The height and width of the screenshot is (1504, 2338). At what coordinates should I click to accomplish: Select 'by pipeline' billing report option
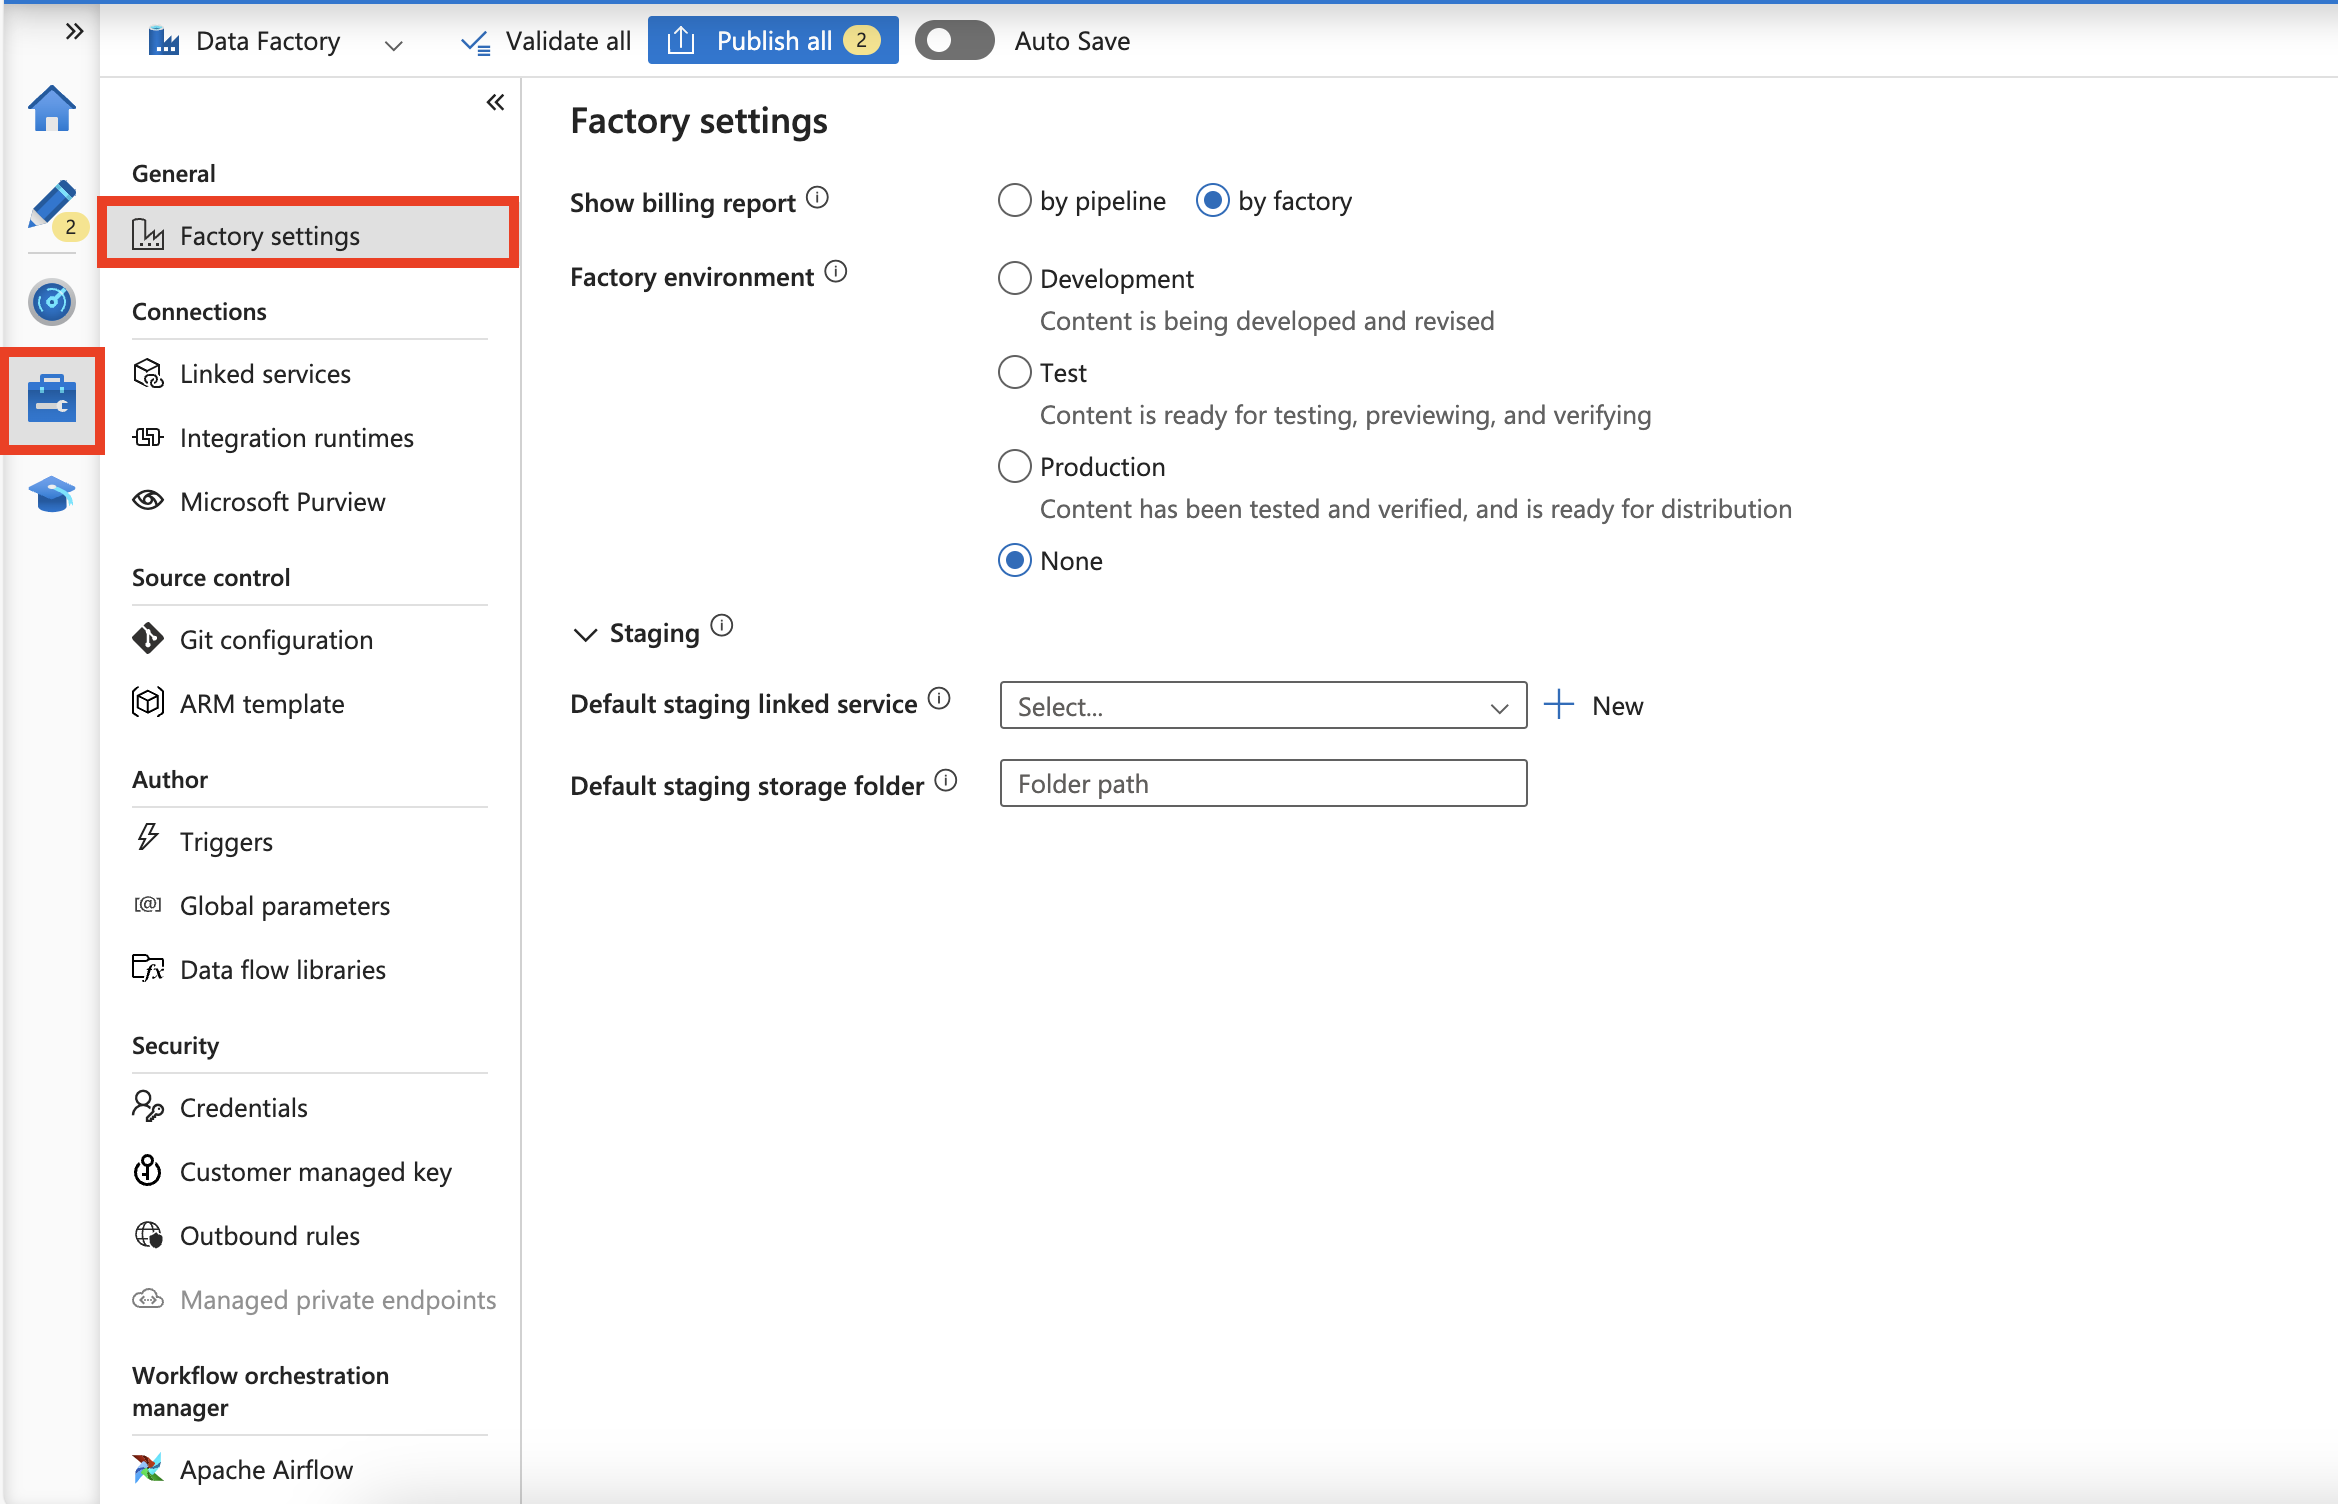pyautogui.click(x=1016, y=201)
